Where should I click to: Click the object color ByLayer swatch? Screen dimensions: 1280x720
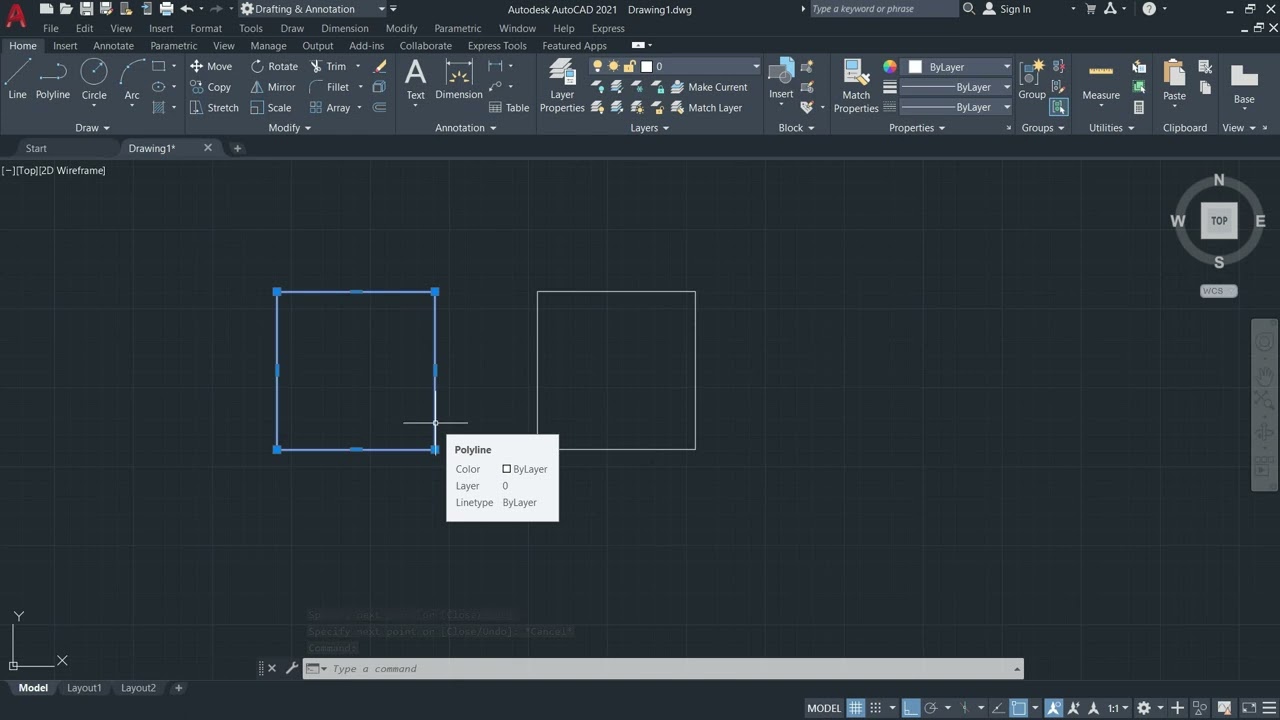click(915, 67)
